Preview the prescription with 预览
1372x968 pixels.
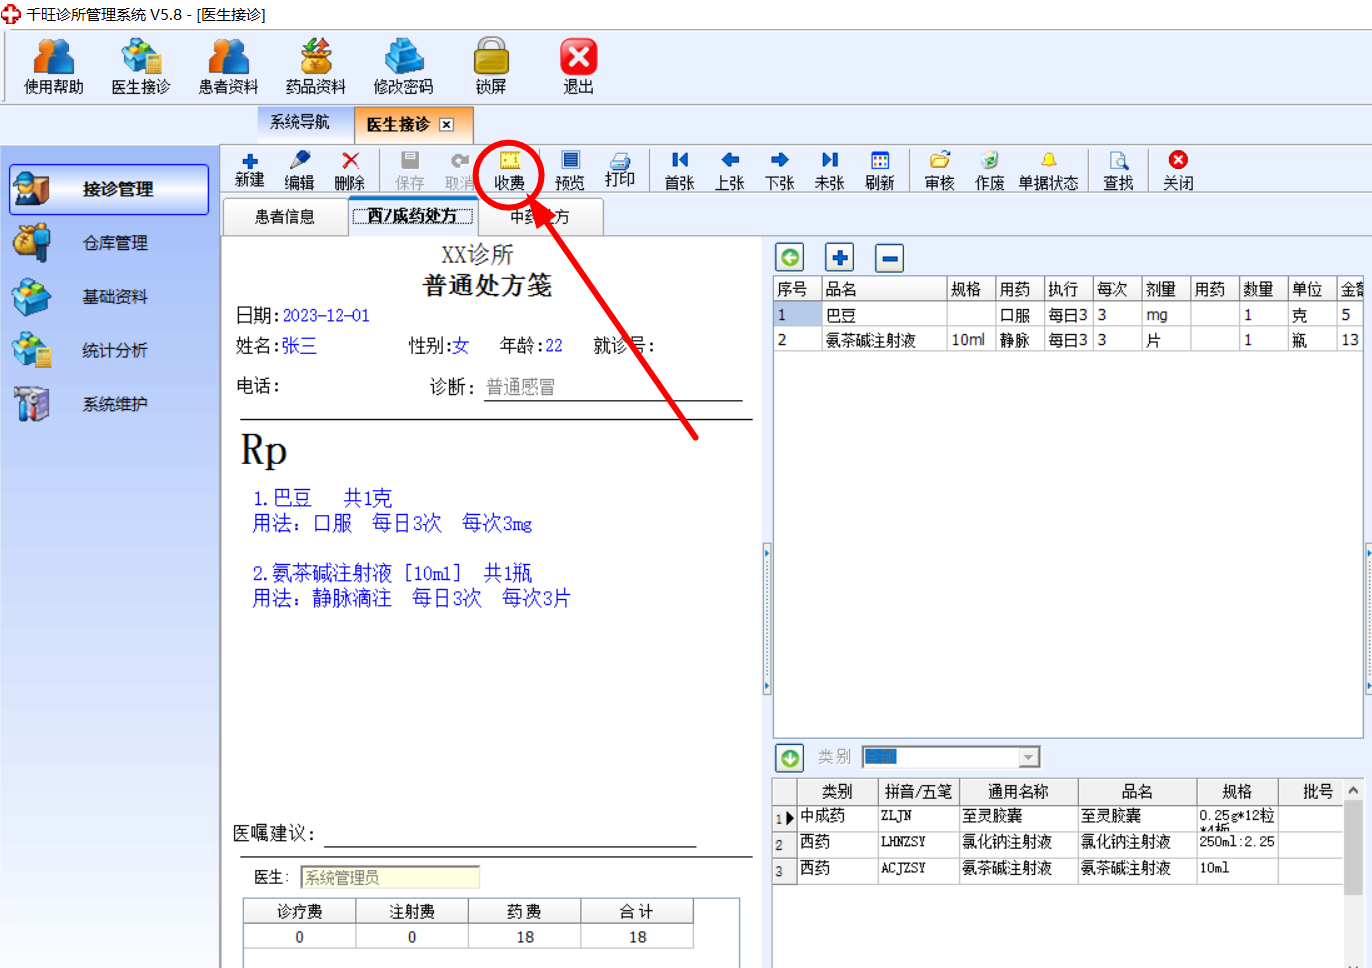[x=570, y=171]
